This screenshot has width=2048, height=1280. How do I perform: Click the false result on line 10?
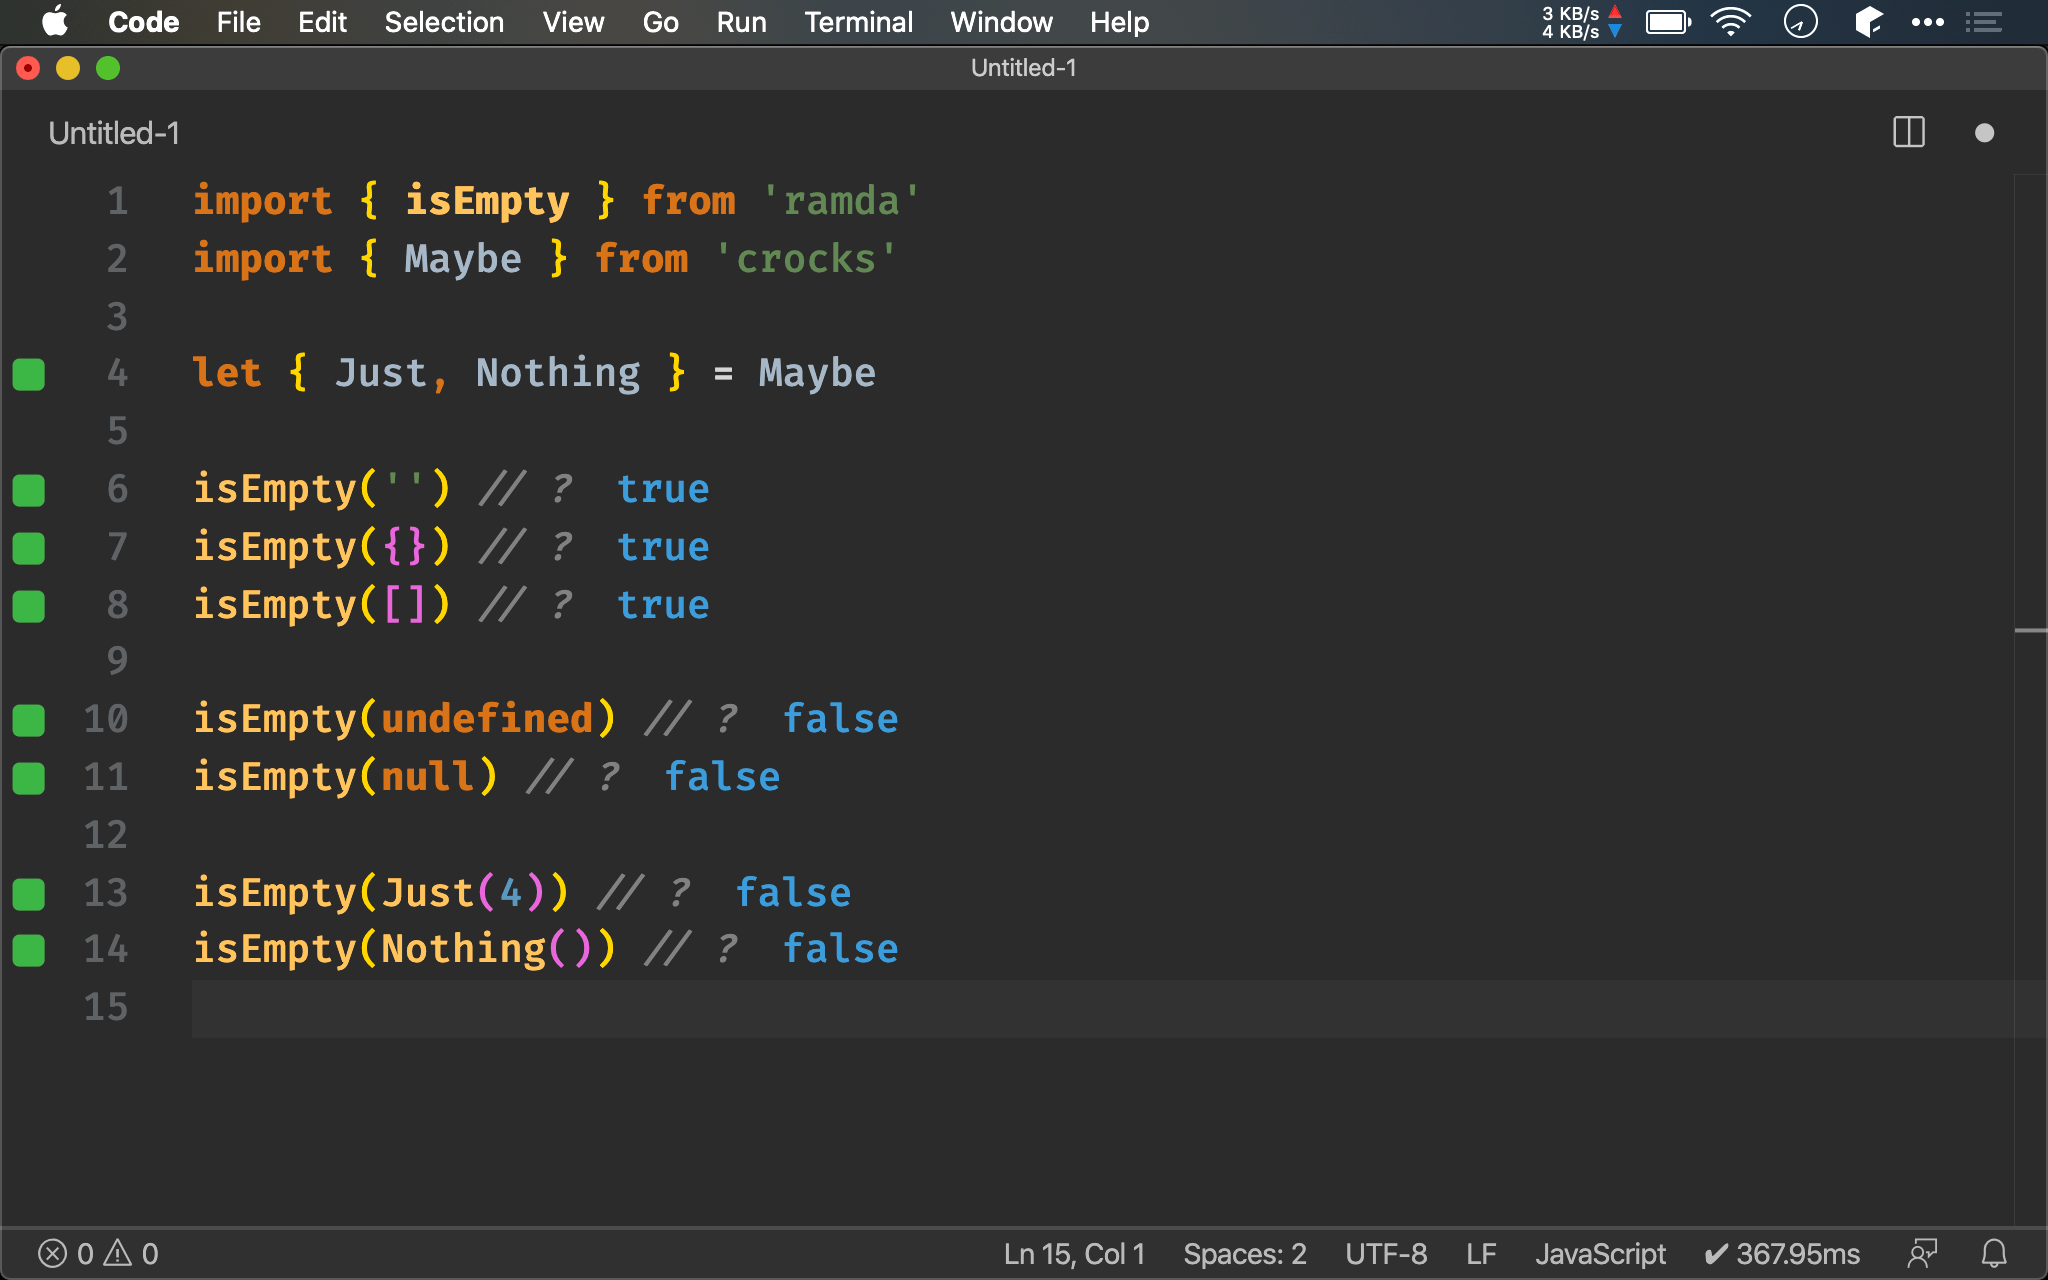point(840,719)
